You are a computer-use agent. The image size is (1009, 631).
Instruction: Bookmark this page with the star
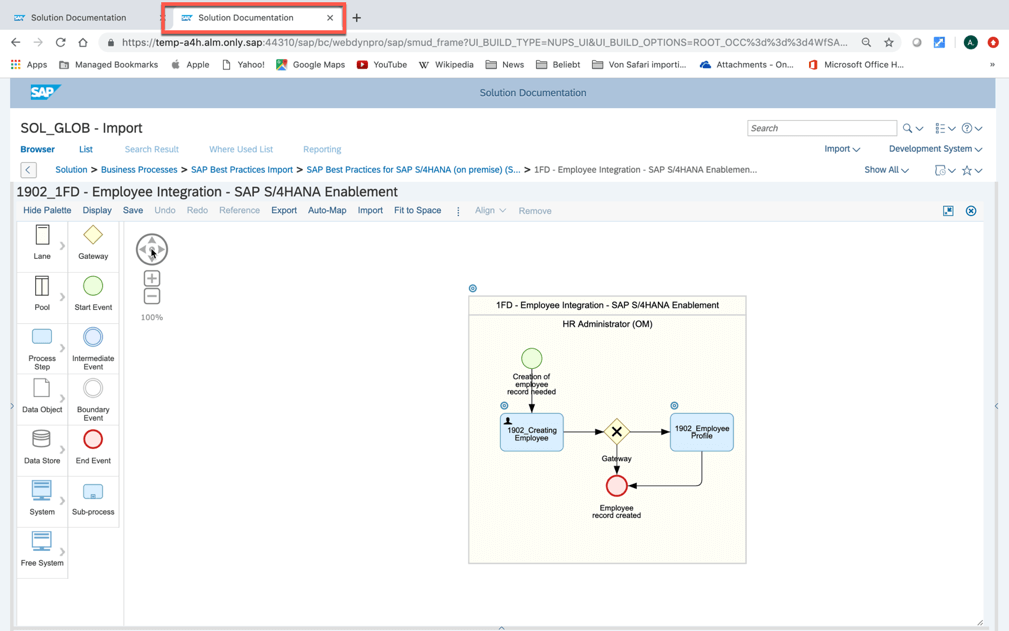(x=889, y=42)
